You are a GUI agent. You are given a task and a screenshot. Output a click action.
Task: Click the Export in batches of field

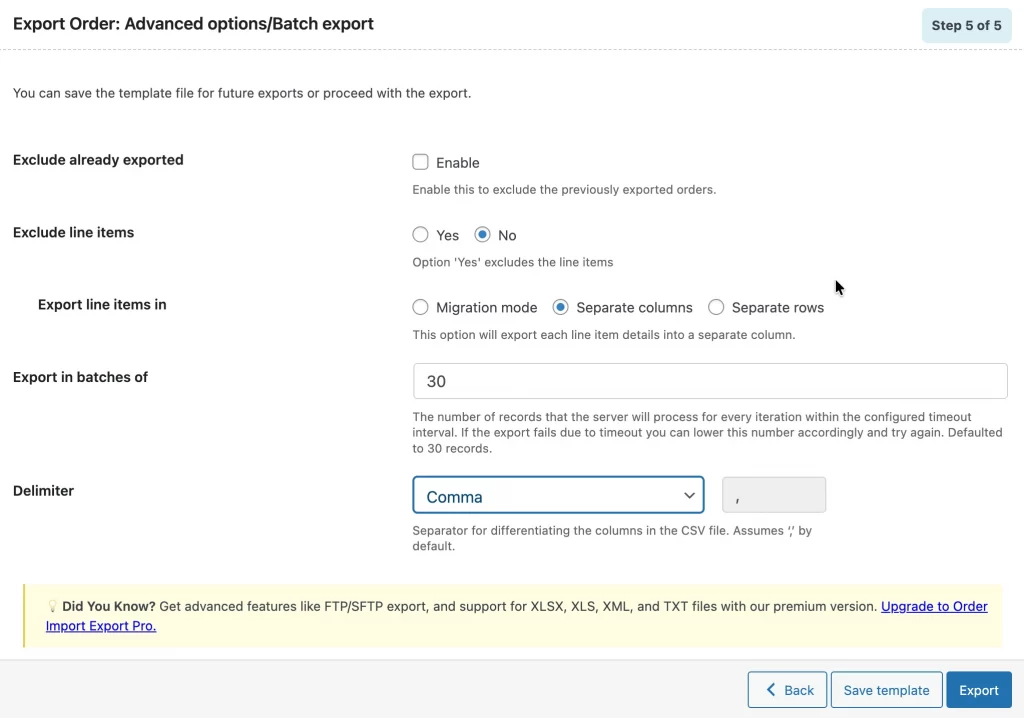tap(710, 381)
